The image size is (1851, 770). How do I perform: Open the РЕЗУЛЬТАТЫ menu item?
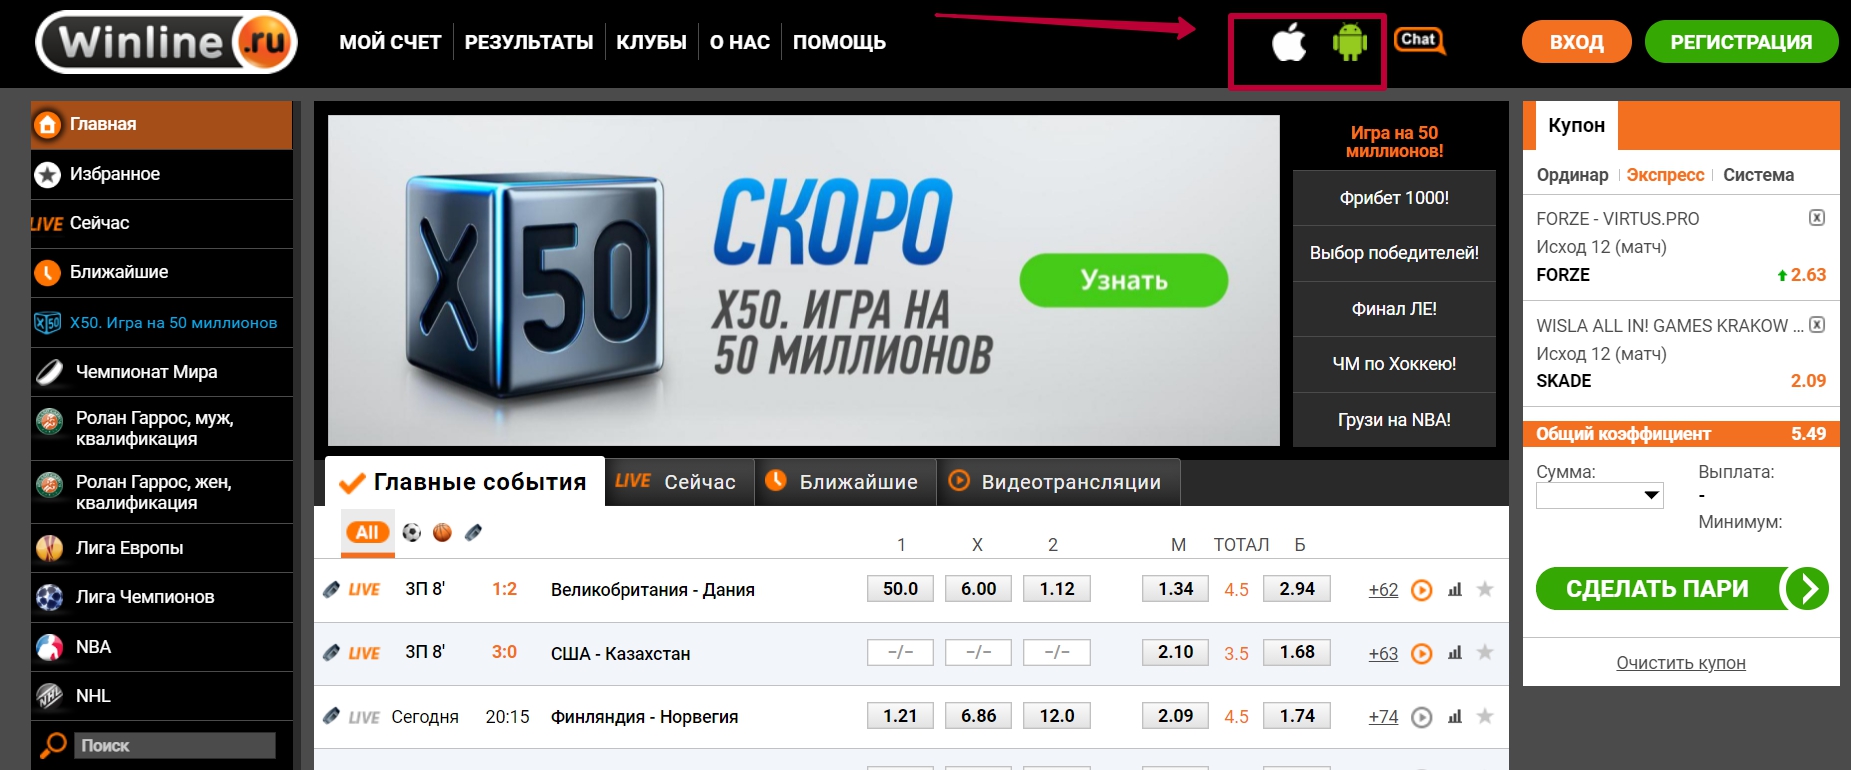coord(529,42)
